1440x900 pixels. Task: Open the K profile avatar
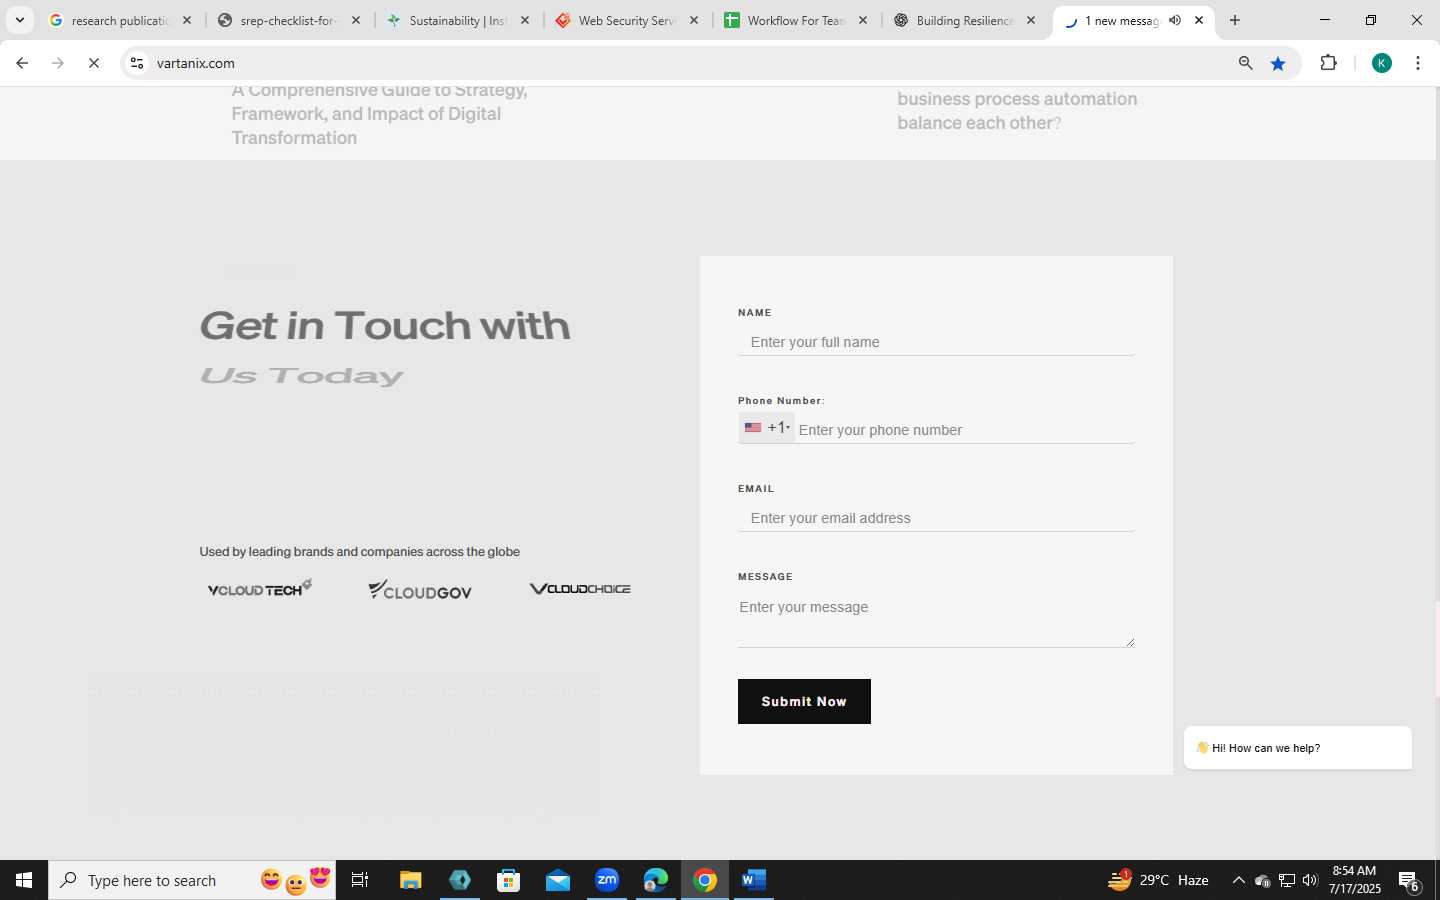1382,63
